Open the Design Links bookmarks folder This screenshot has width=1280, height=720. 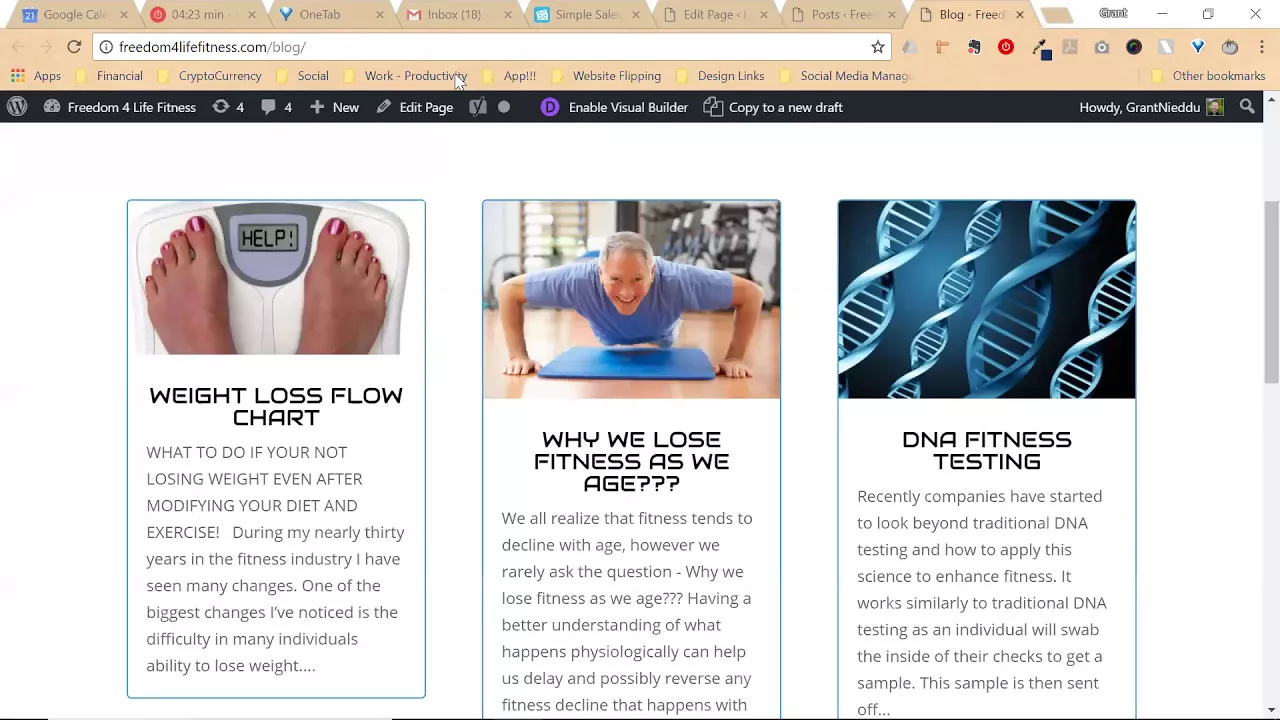(x=721, y=76)
